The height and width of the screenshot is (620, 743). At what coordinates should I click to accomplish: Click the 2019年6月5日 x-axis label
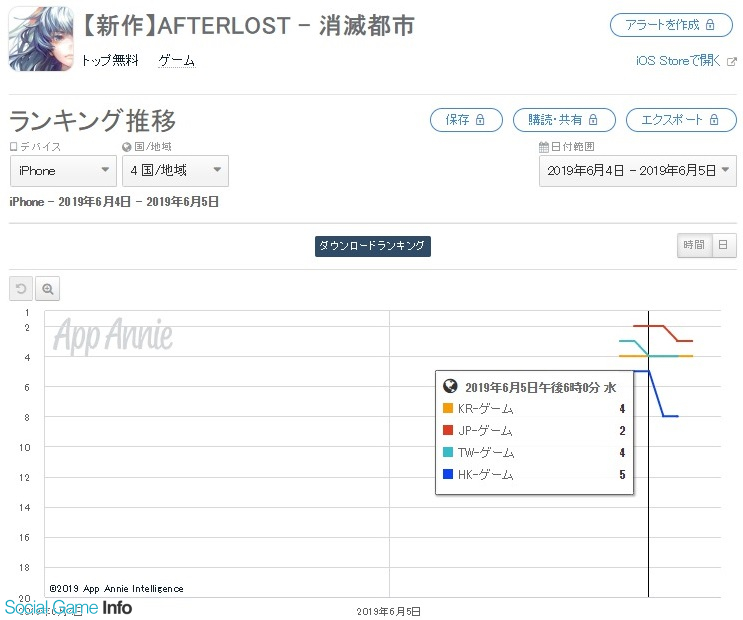click(389, 611)
